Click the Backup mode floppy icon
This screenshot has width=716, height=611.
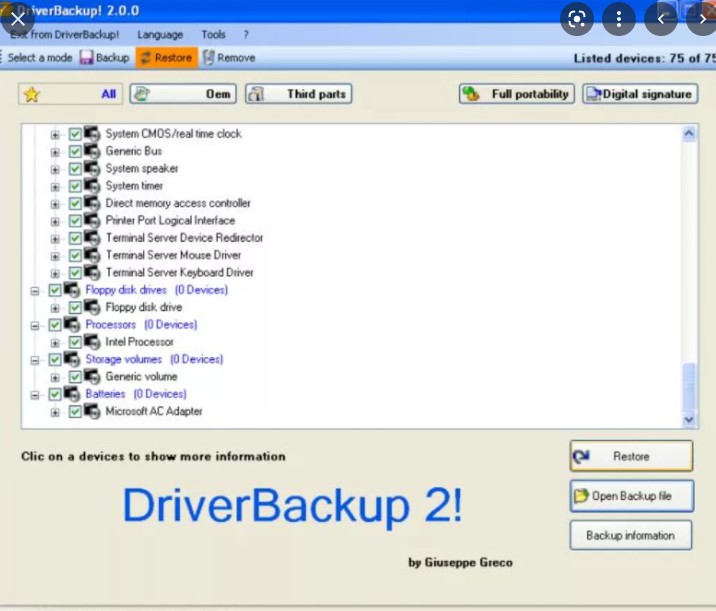86,58
